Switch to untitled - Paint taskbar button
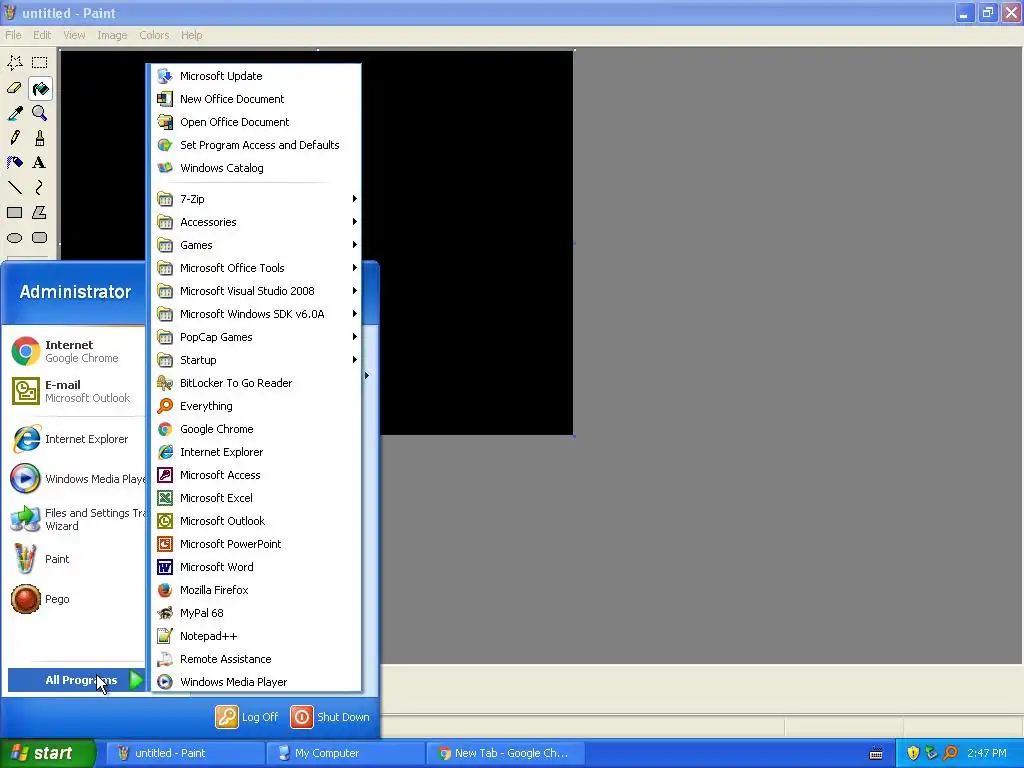 [x=185, y=753]
